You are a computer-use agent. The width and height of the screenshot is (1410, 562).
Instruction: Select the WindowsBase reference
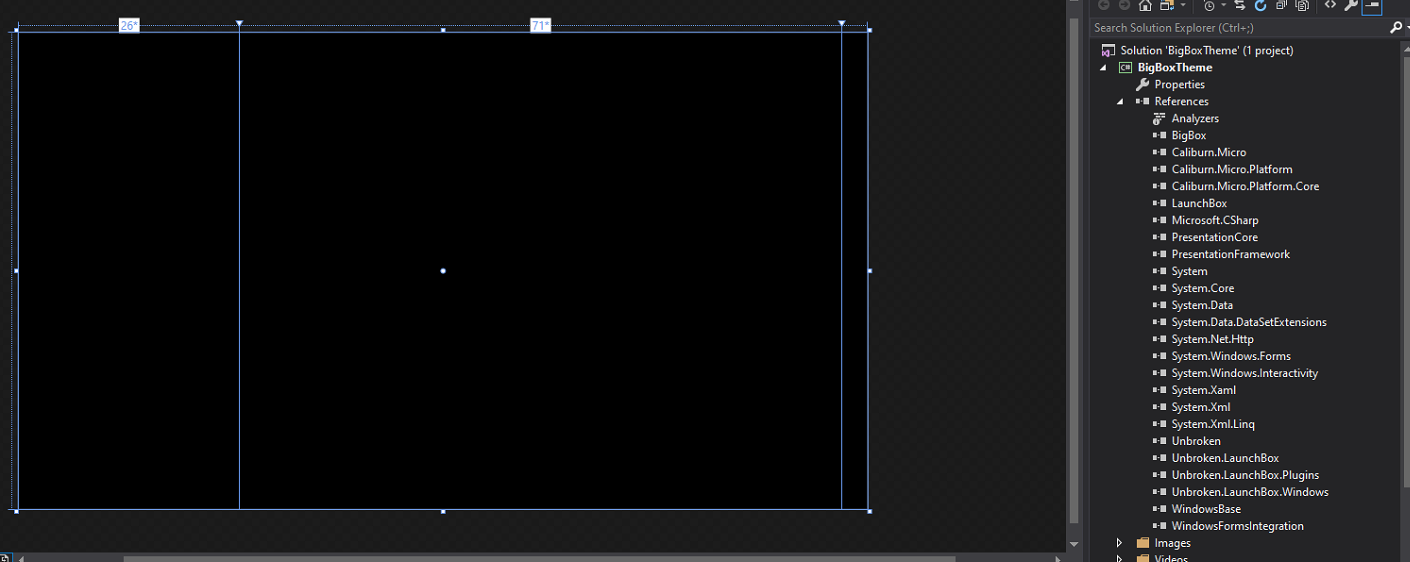point(1206,510)
